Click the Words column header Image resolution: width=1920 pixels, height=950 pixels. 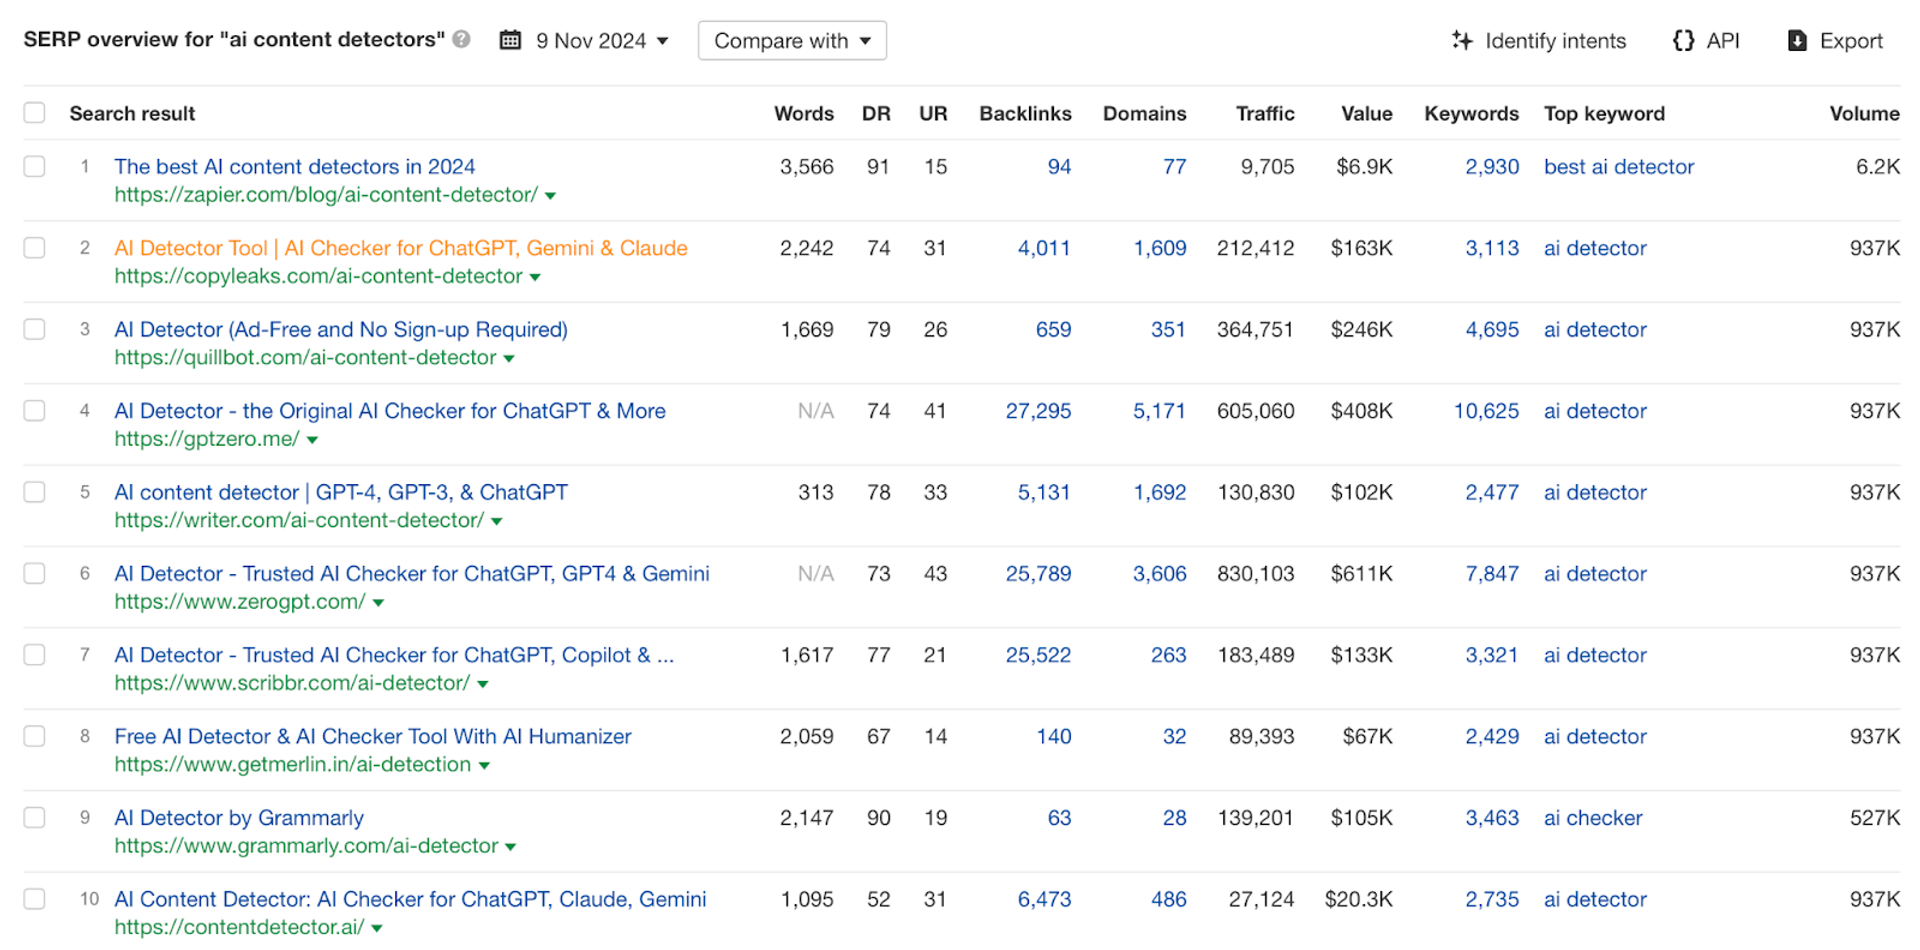[x=804, y=113]
